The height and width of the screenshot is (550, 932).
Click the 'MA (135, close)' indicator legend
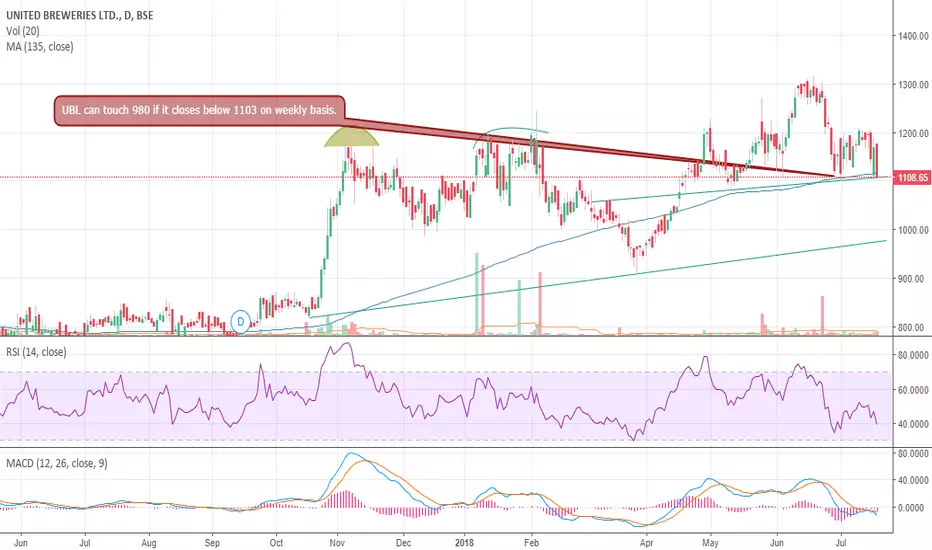40,46
